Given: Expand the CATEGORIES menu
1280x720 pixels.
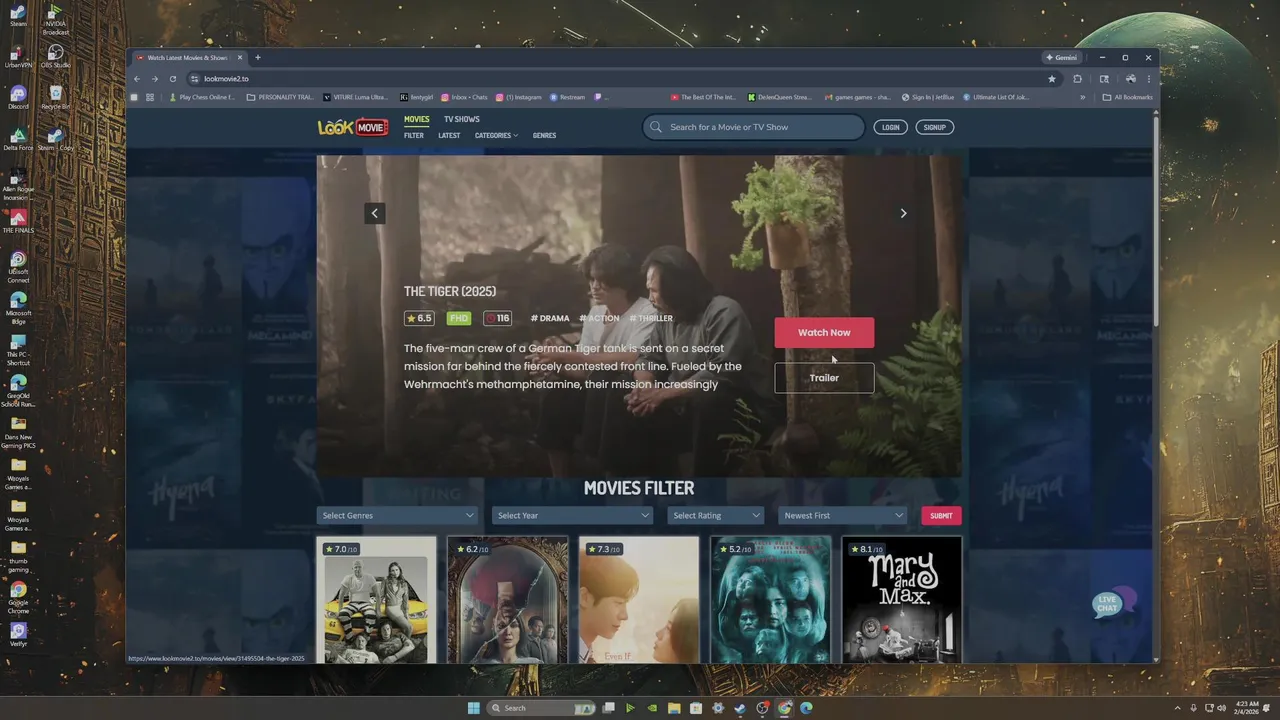Looking at the screenshot, I should coord(496,135).
